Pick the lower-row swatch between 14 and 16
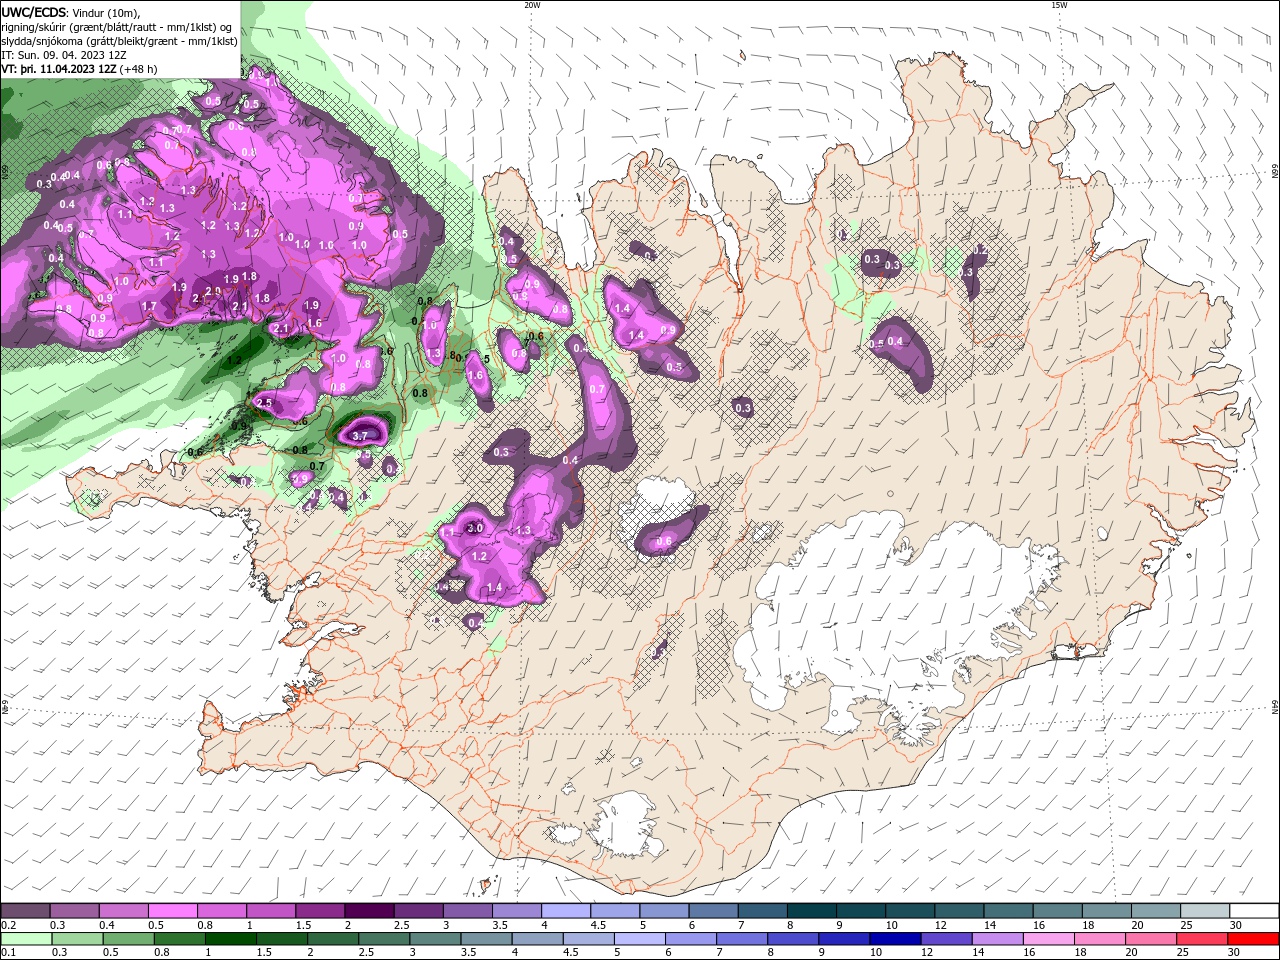This screenshot has height=960, width=1280. [998, 939]
